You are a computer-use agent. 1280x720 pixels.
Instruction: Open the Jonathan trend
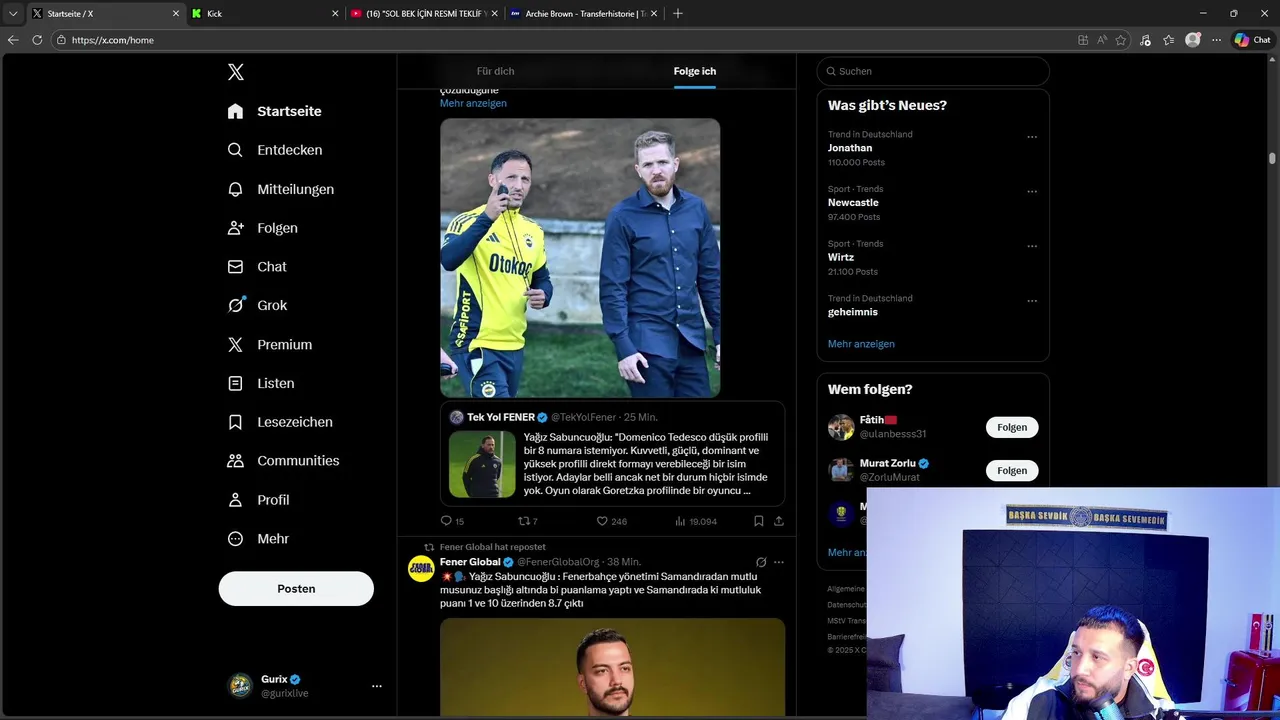[x=850, y=148]
